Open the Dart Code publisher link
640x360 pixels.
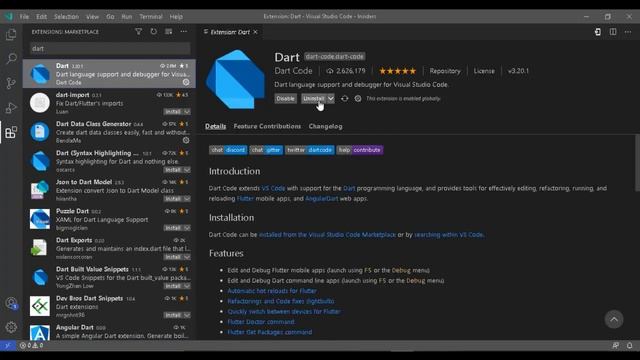(293, 71)
